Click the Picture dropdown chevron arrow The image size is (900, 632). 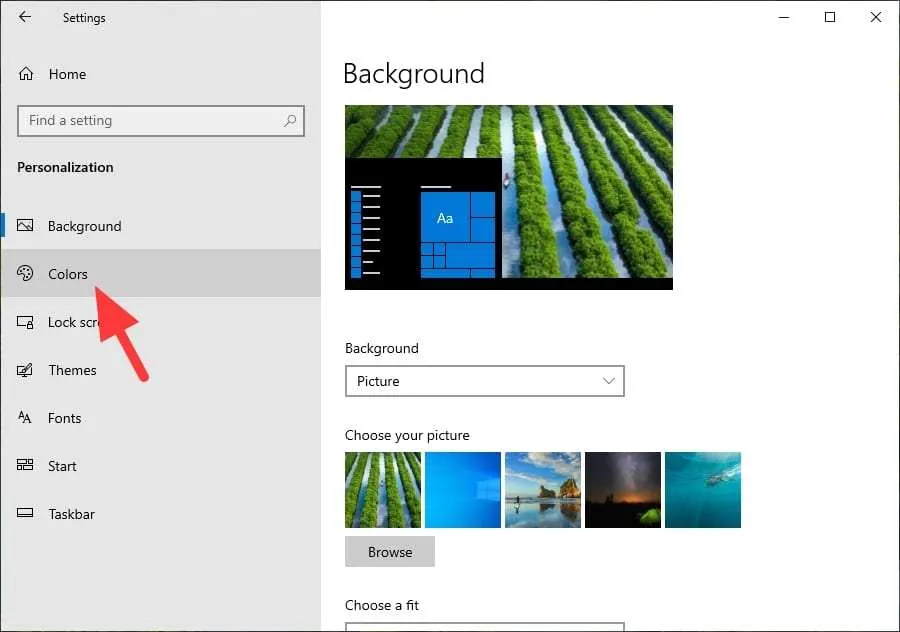coord(608,381)
